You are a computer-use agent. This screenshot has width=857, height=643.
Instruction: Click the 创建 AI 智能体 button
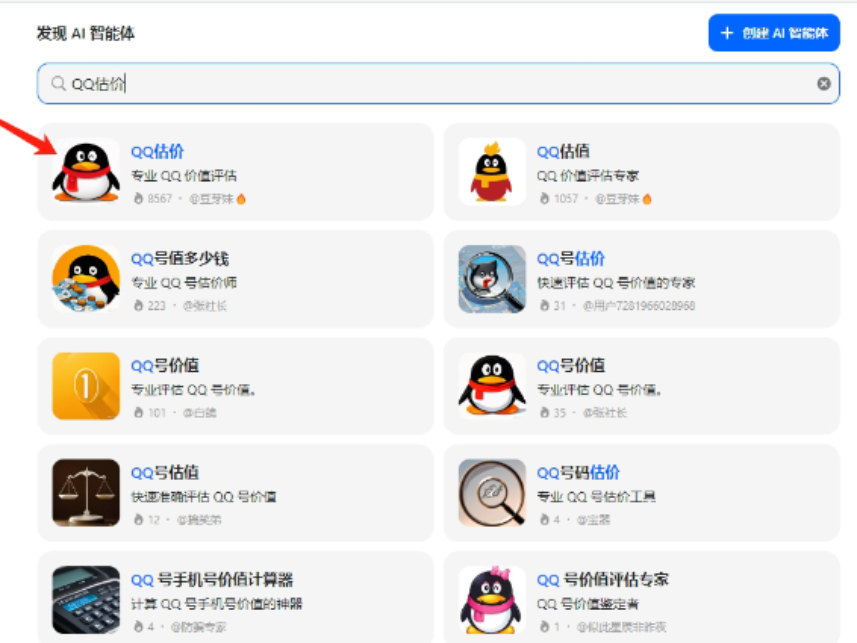pyautogui.click(x=774, y=33)
